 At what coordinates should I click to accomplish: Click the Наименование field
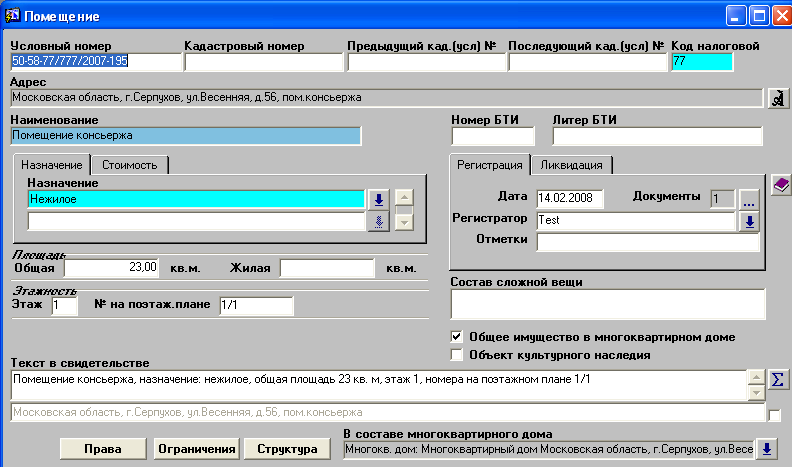coord(186,135)
